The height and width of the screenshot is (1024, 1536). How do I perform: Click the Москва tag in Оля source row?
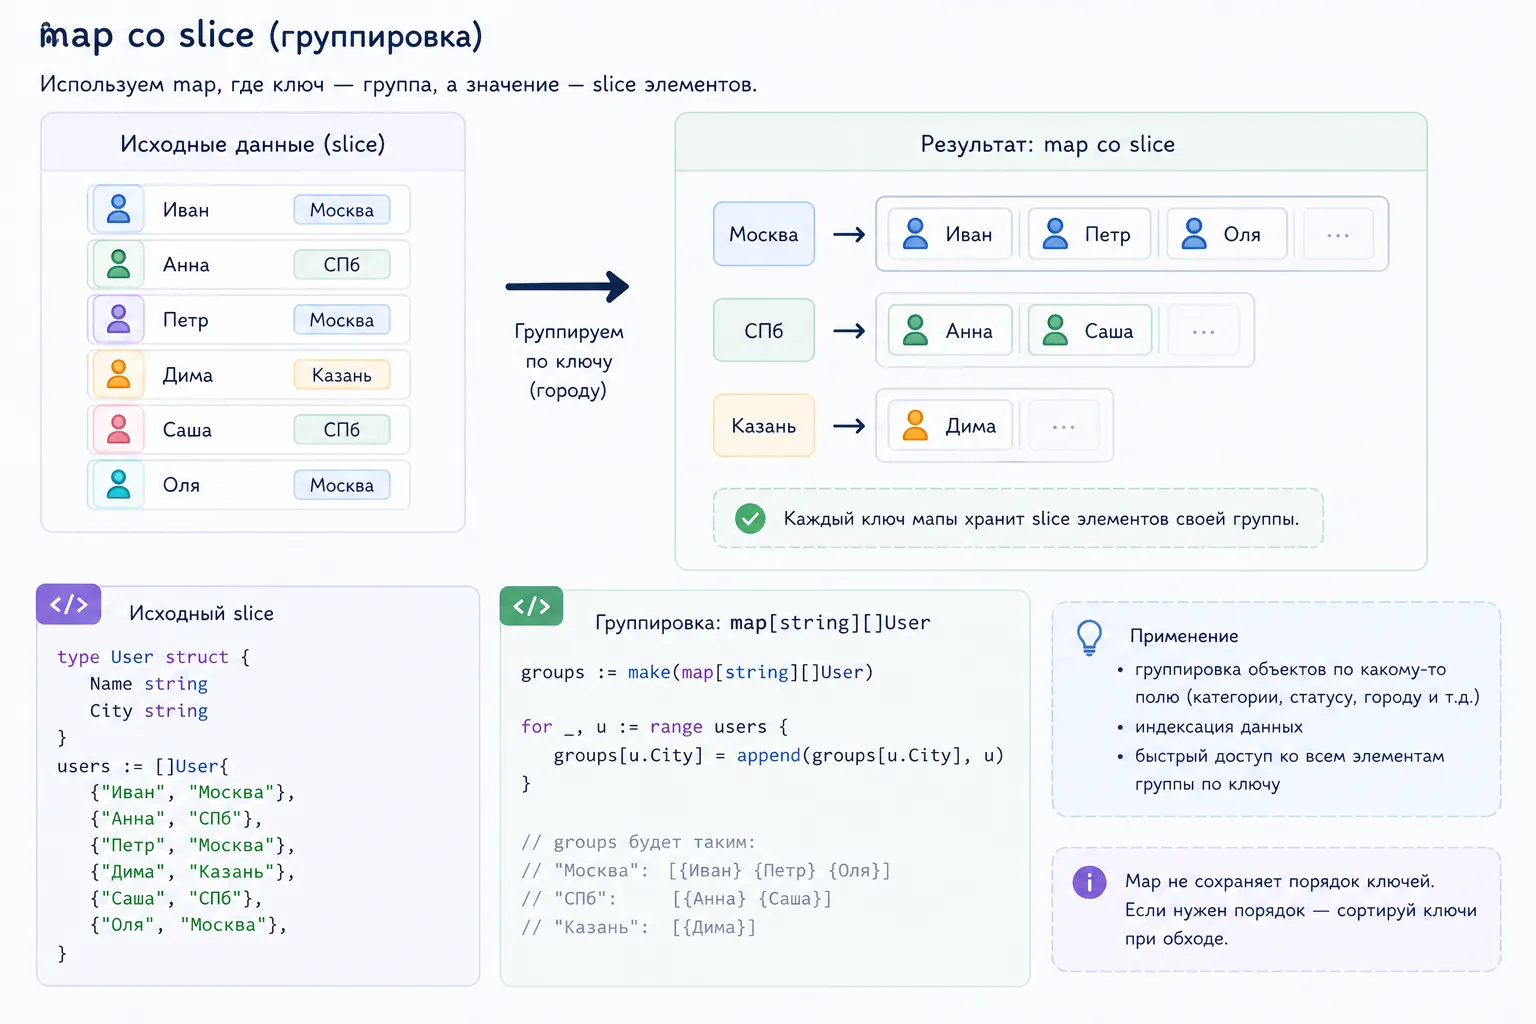[x=342, y=485]
